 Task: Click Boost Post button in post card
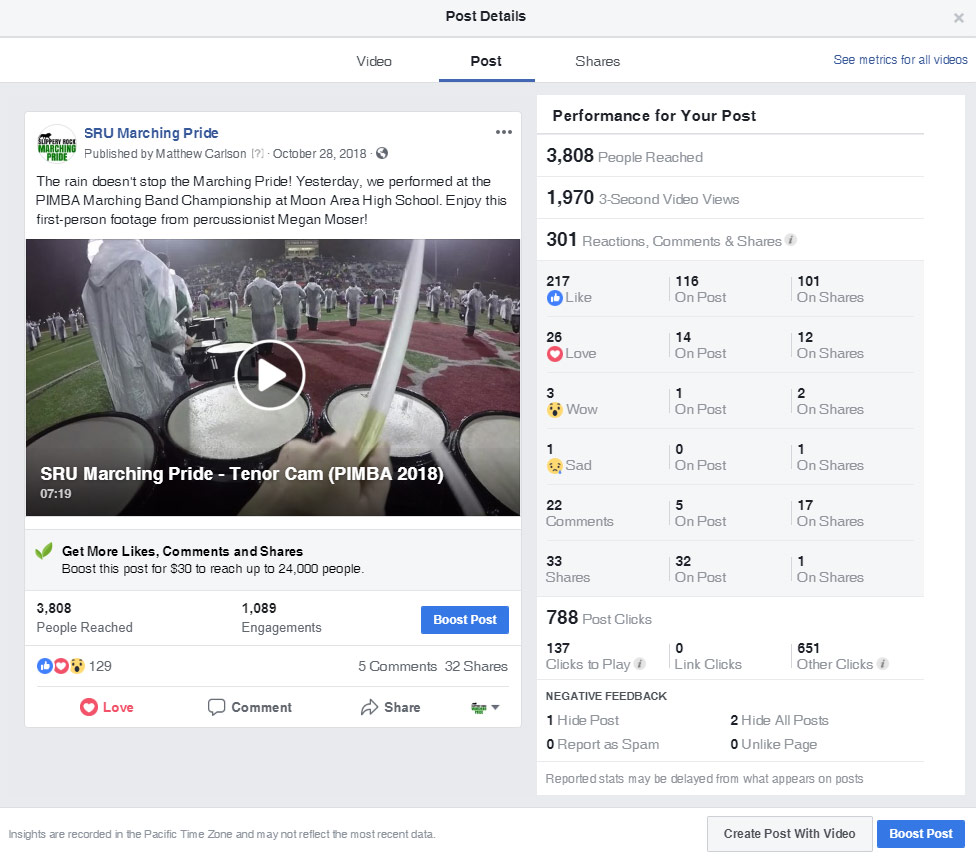coord(465,620)
